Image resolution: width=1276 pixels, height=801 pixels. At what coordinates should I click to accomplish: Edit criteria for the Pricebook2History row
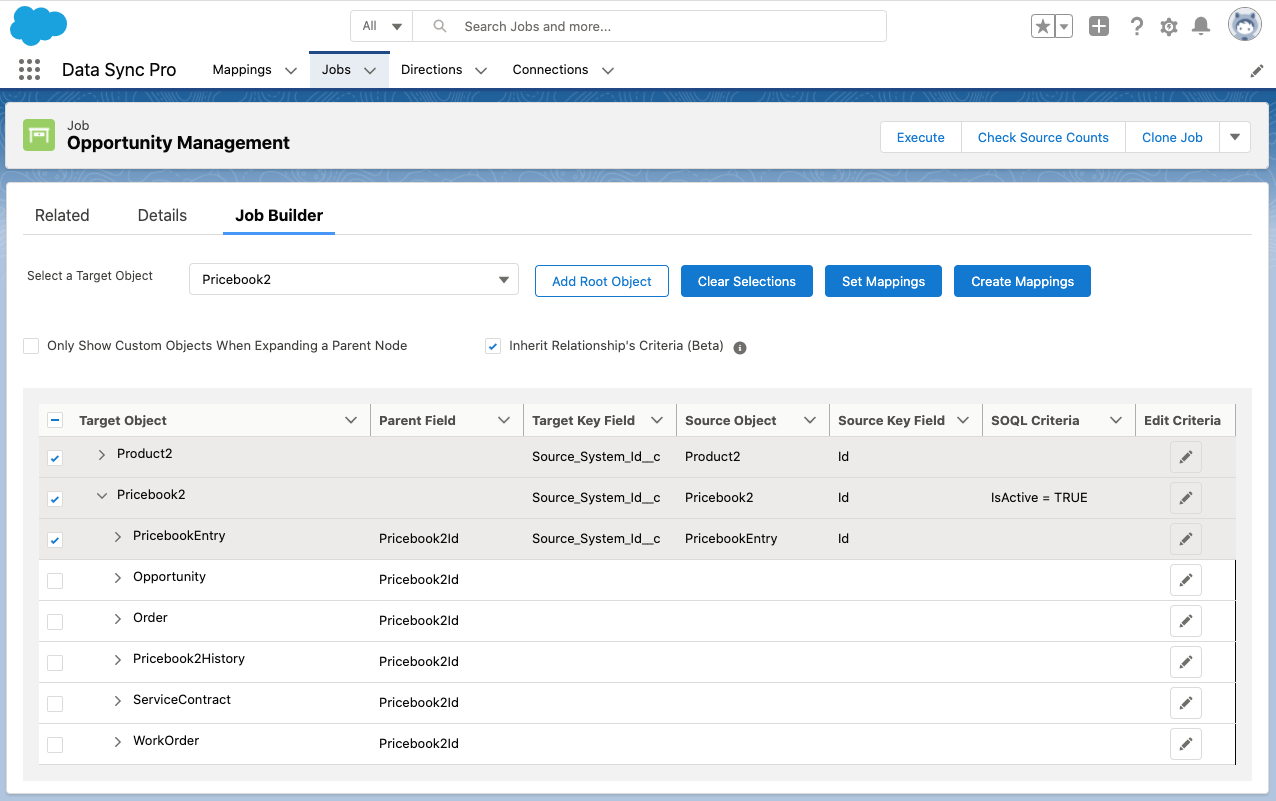pos(1186,662)
